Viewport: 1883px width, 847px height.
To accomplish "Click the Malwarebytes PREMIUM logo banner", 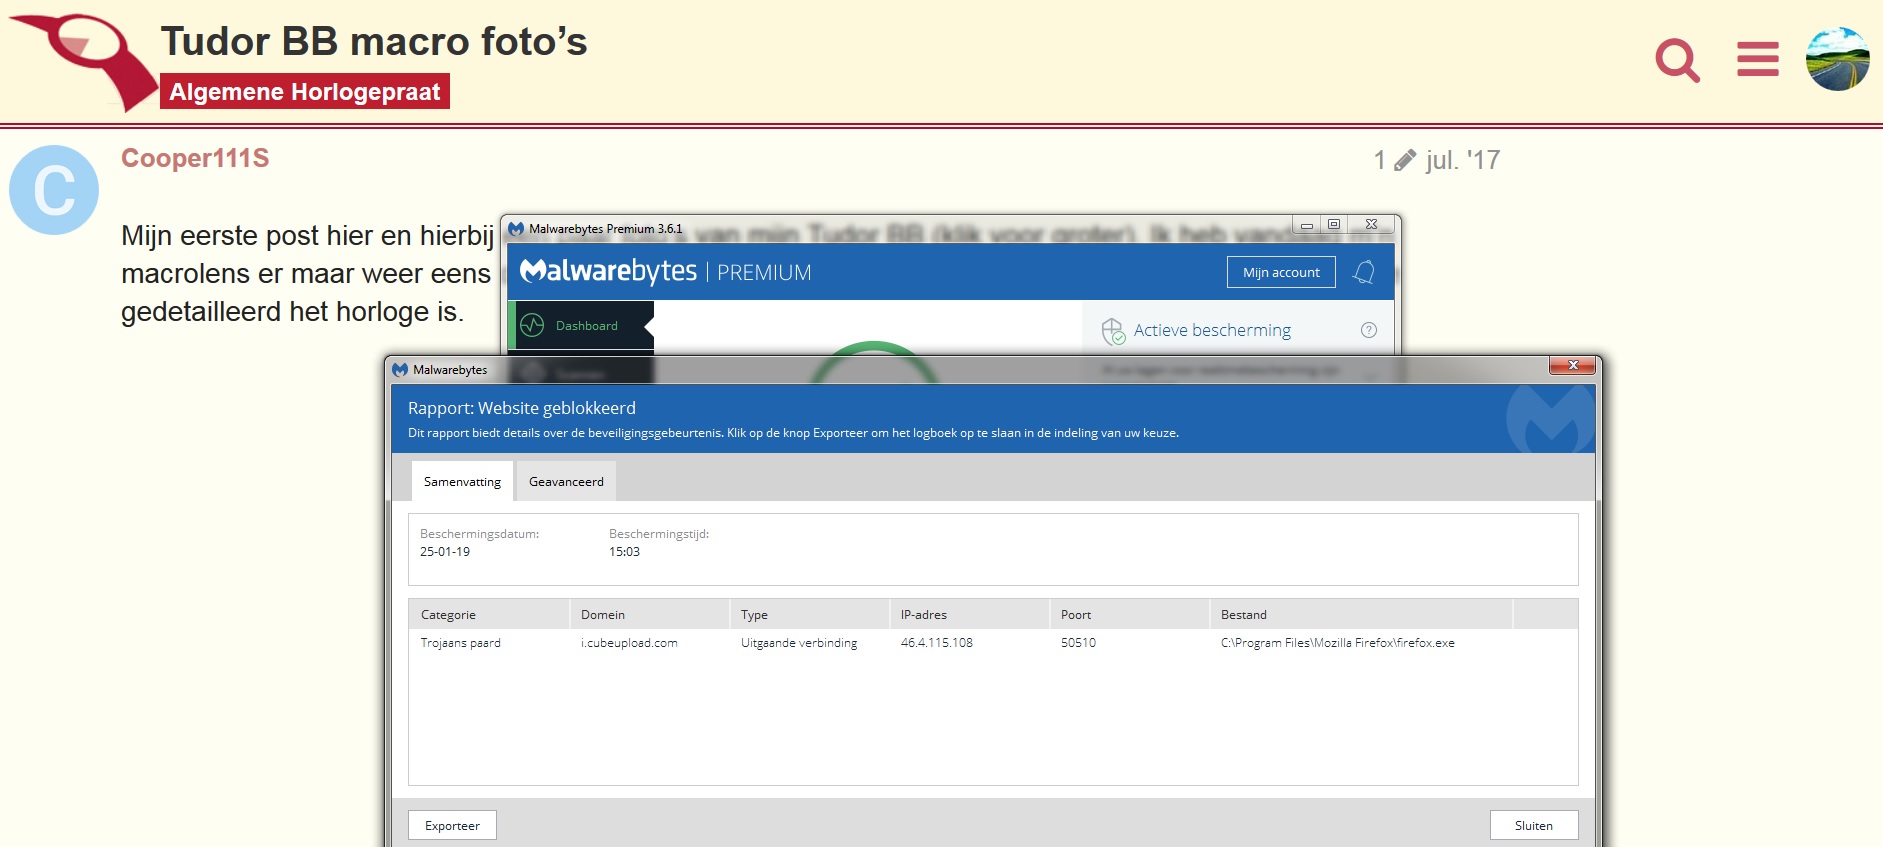I will [x=666, y=272].
